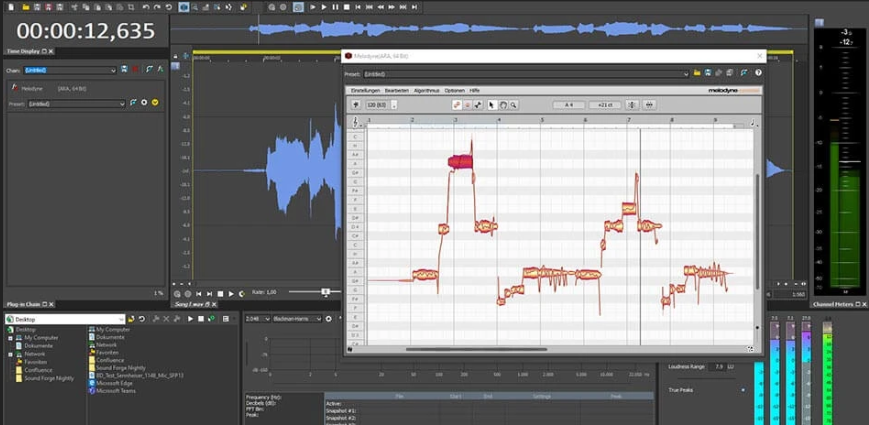Viewport: 869px width, 425px height.
Task: Click the note pitch field A 4
Action: [x=569, y=105]
